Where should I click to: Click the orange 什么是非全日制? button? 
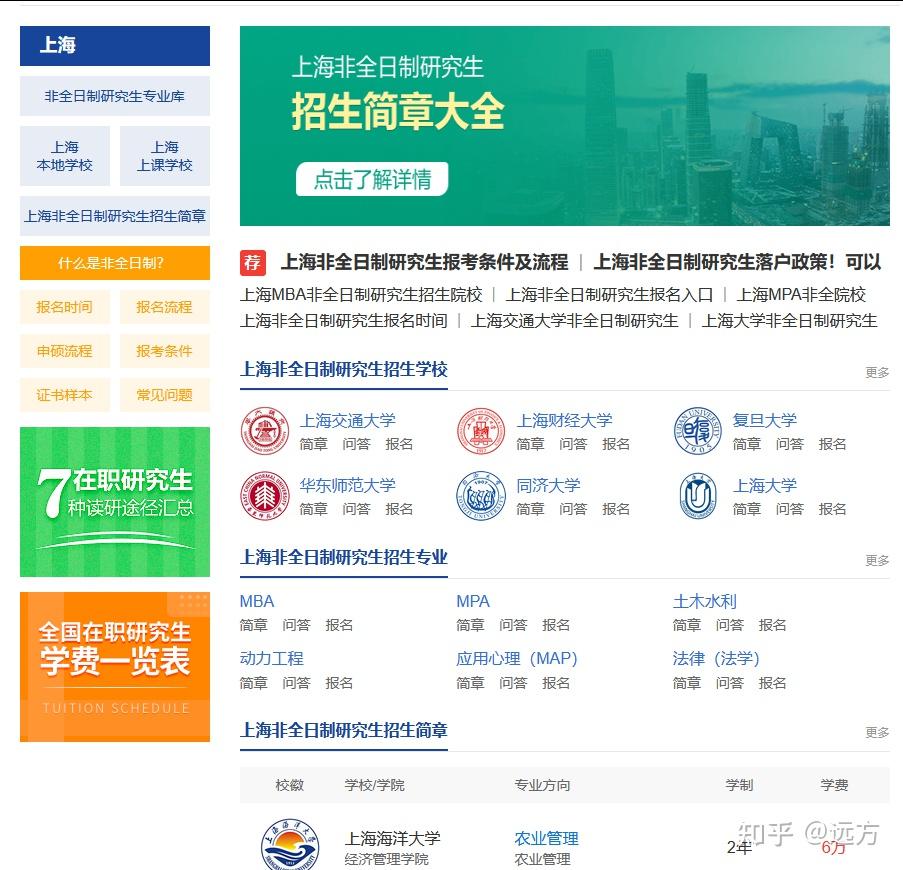tap(115, 263)
